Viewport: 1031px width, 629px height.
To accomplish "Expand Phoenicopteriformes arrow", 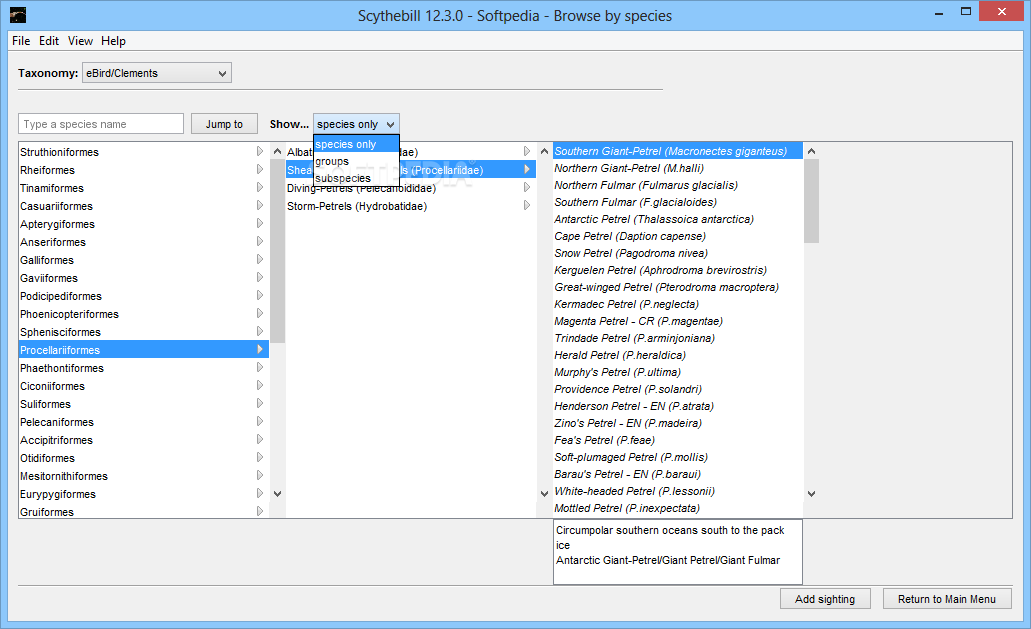I will pos(260,314).
